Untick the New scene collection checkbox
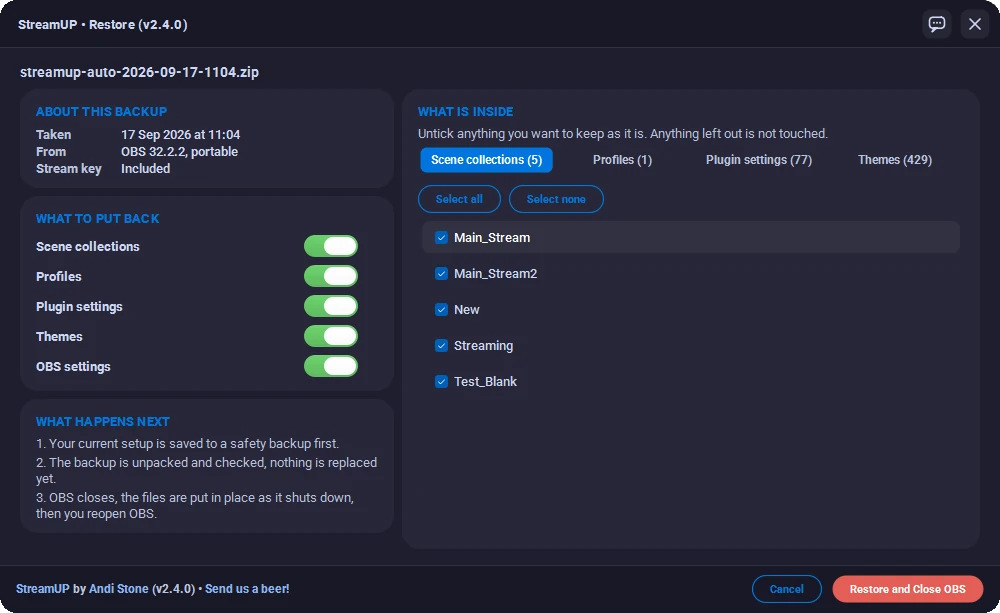 [x=441, y=310]
